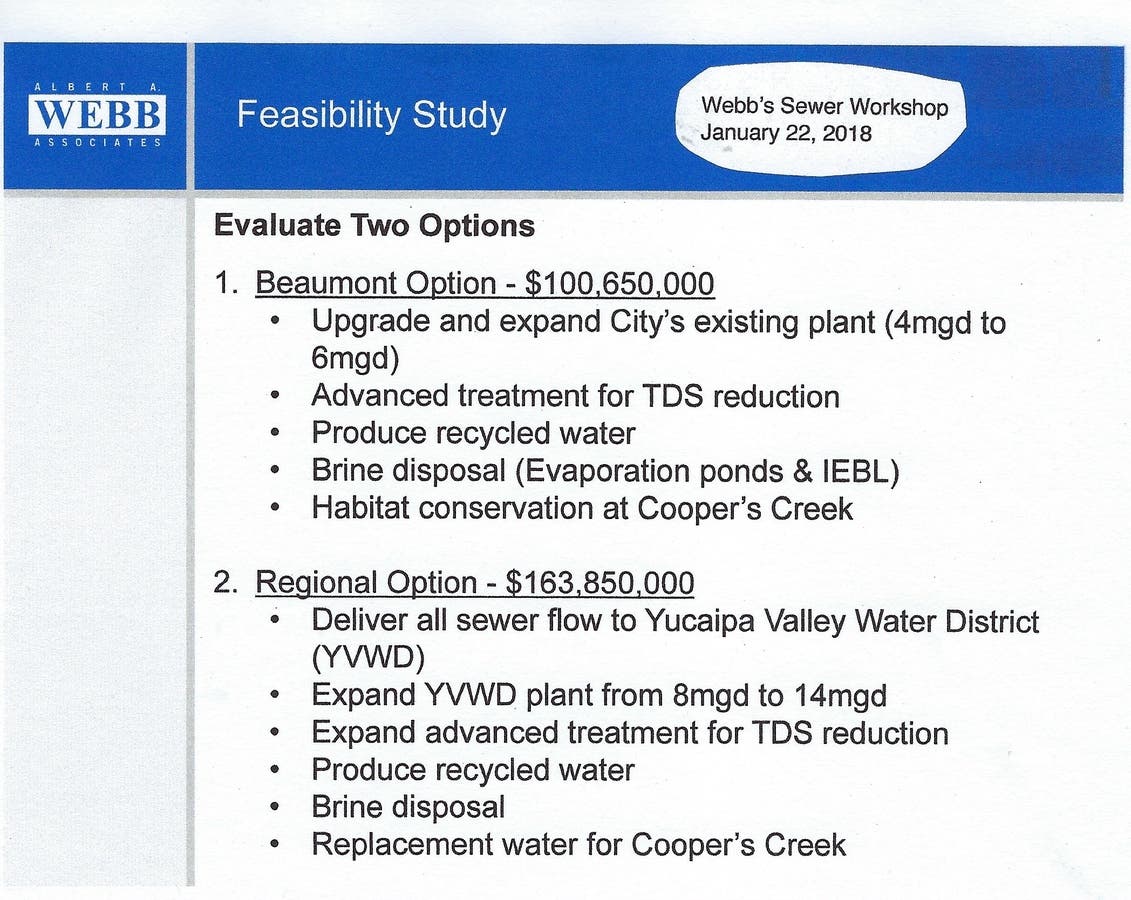
Task: Select Replacement water for Cooper's Creek line
Action: tap(578, 845)
